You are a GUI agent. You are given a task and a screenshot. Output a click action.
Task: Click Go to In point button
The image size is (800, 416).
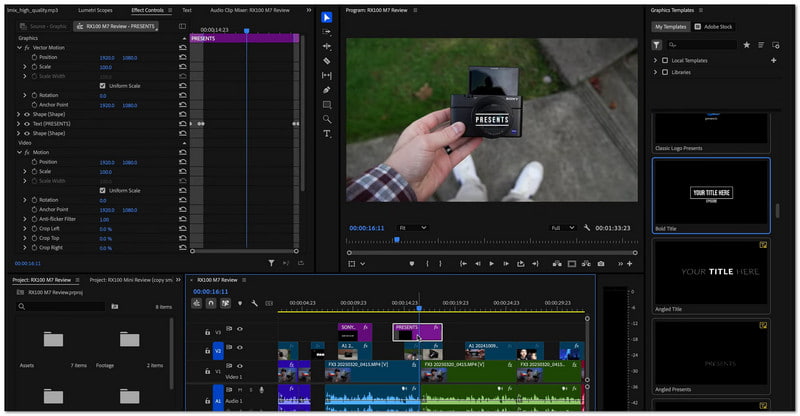coord(463,264)
